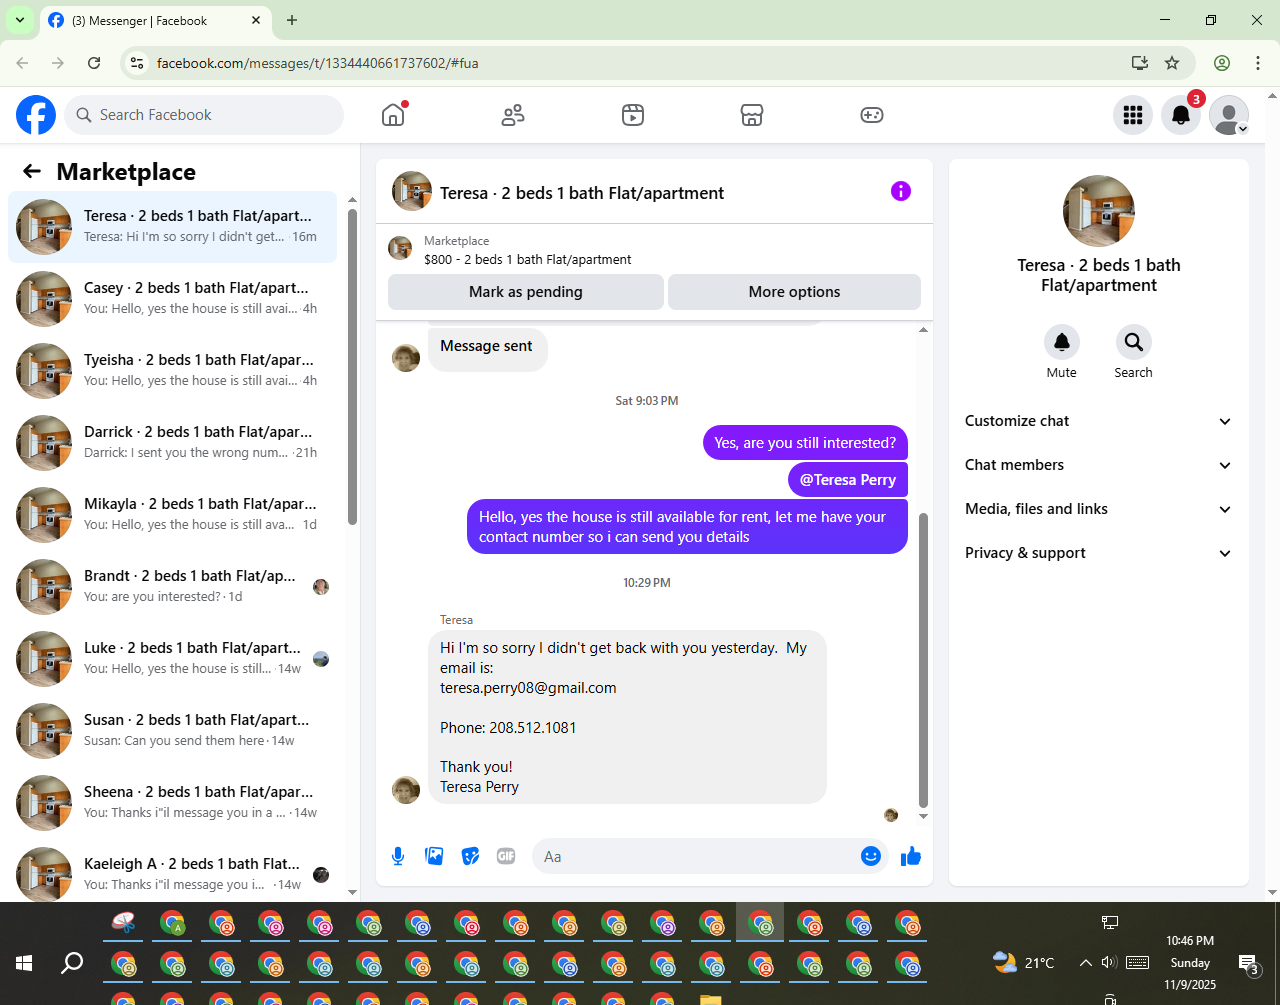Open the account profile avatar menu
This screenshot has width=1280, height=1005.
pos(1229,115)
